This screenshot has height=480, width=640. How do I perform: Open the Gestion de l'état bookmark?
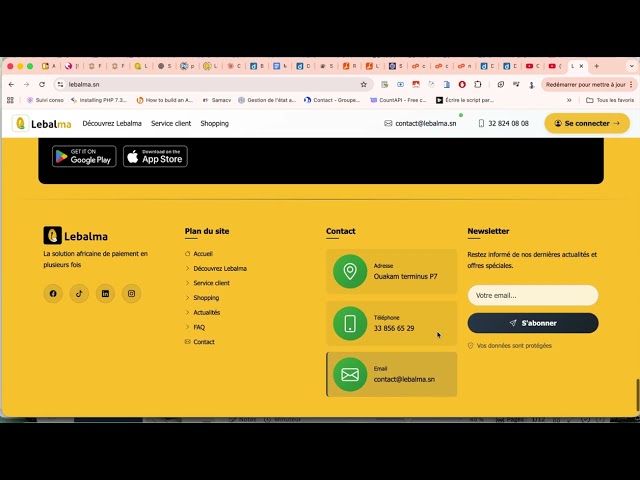(x=267, y=100)
